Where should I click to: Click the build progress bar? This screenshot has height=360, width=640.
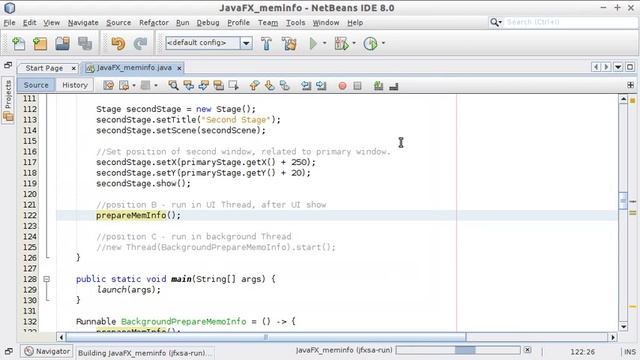pos(458,350)
